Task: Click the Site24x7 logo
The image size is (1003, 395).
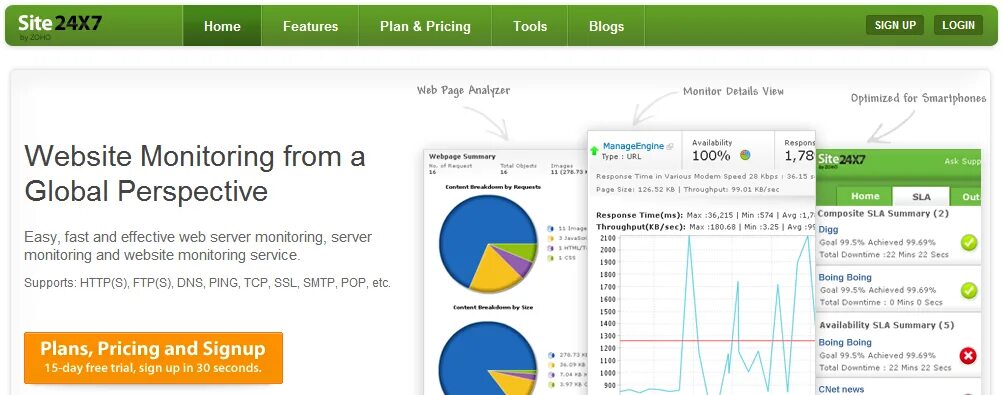Action: click(59, 26)
